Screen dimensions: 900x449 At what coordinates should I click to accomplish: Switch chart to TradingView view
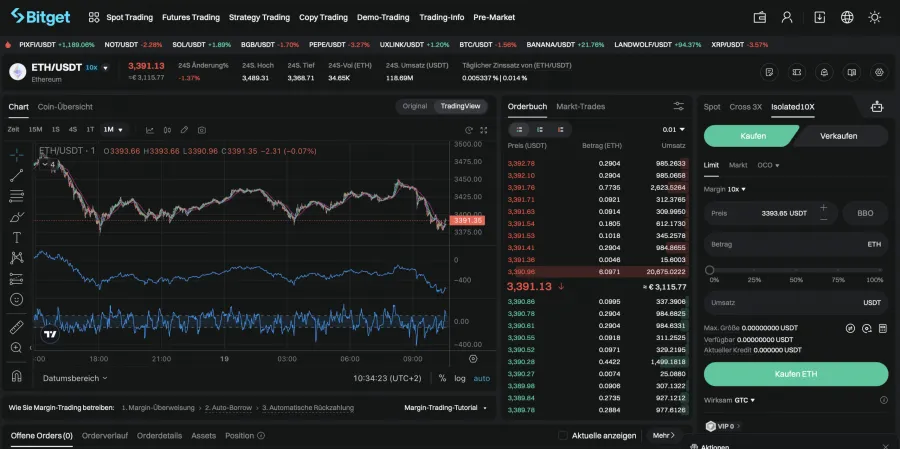[460, 106]
